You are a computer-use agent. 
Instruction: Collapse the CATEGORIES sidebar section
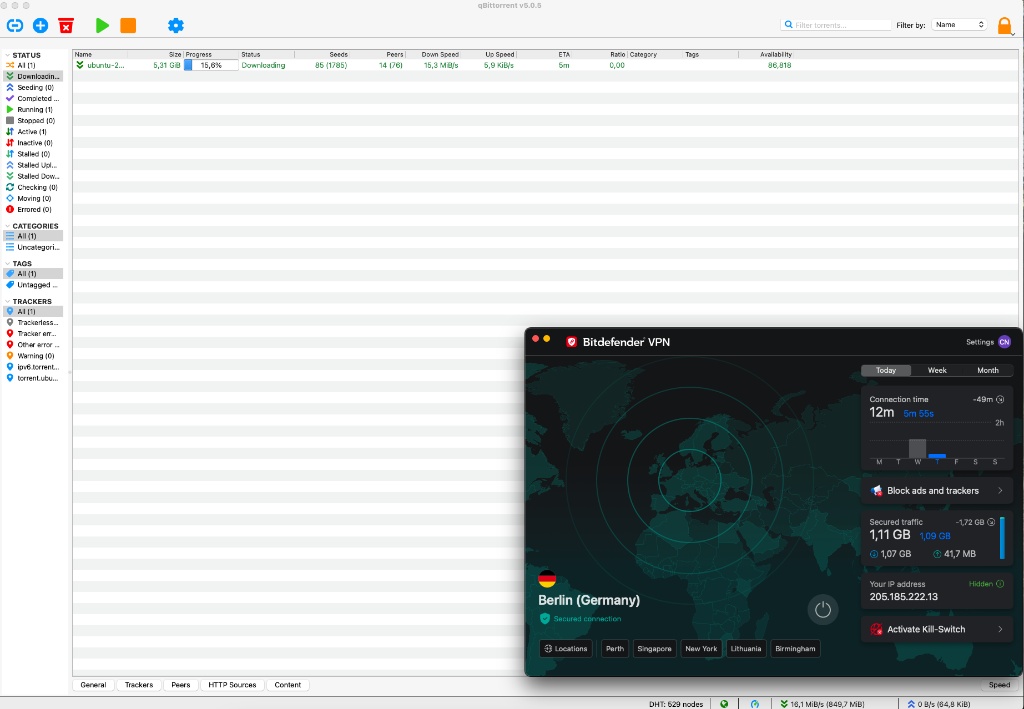(x=8, y=226)
